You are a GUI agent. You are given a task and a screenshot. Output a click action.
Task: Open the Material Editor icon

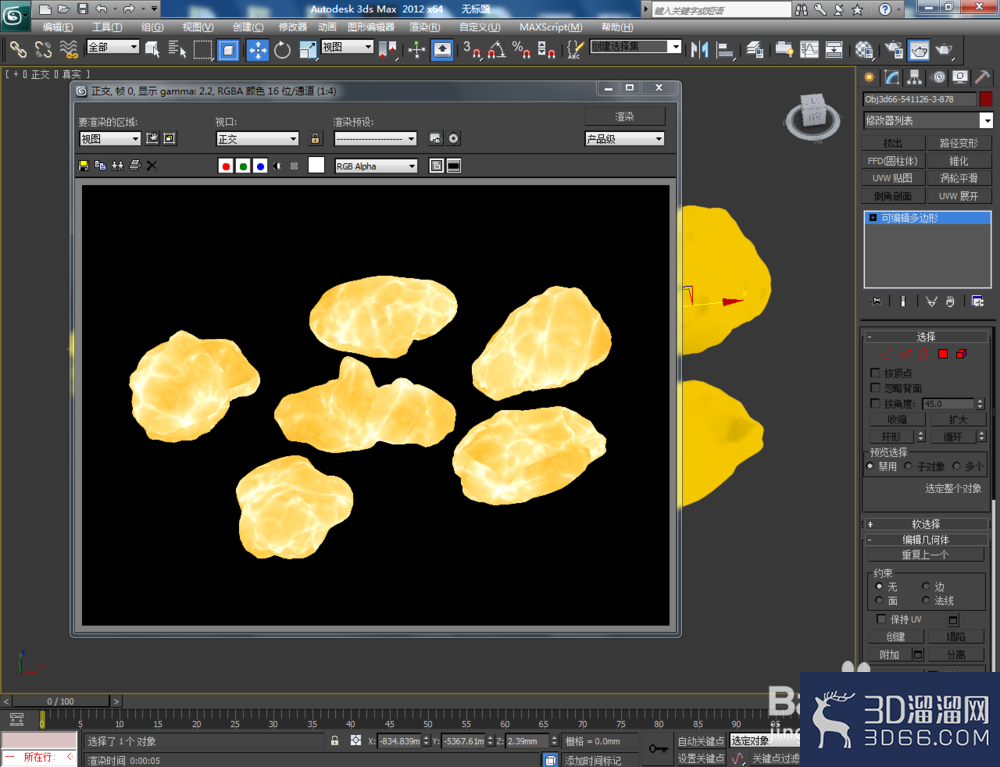(864, 50)
